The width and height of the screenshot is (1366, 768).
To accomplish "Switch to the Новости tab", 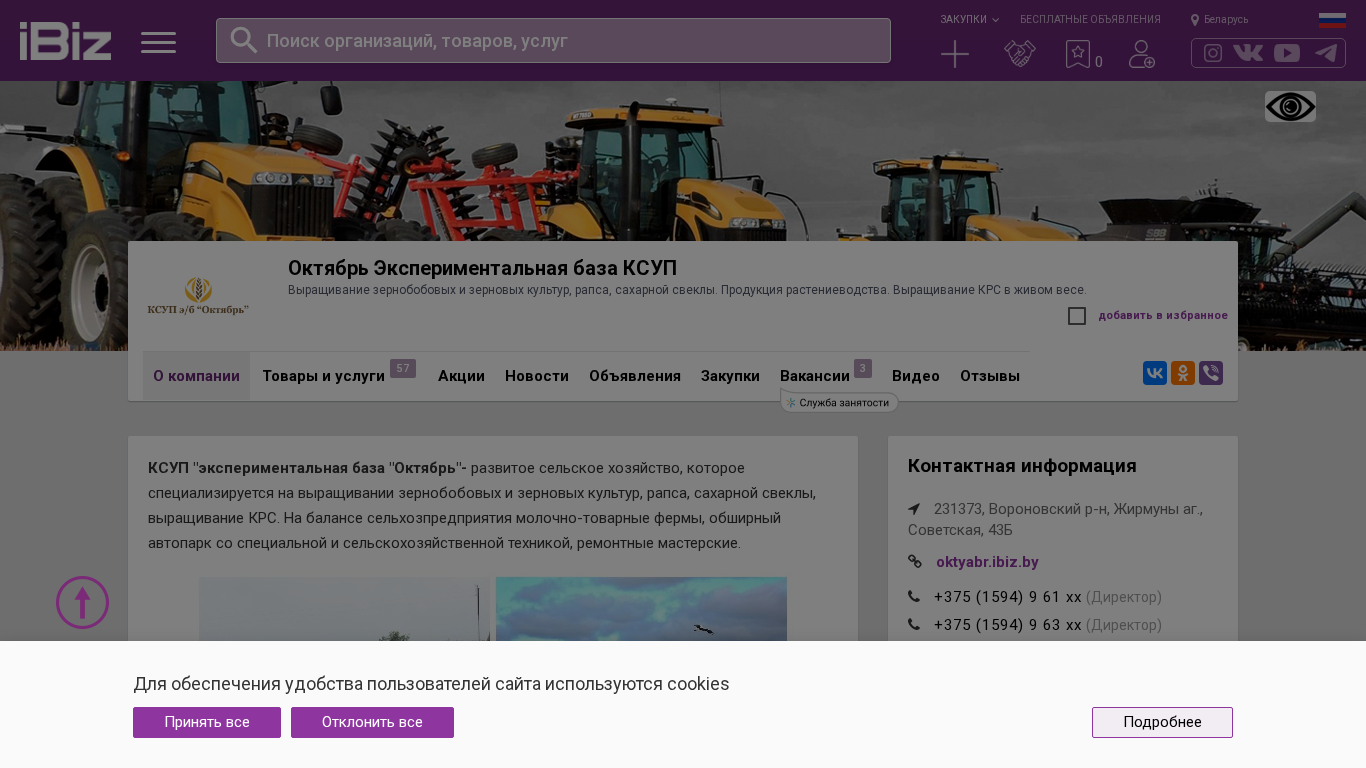I will 537,376.
